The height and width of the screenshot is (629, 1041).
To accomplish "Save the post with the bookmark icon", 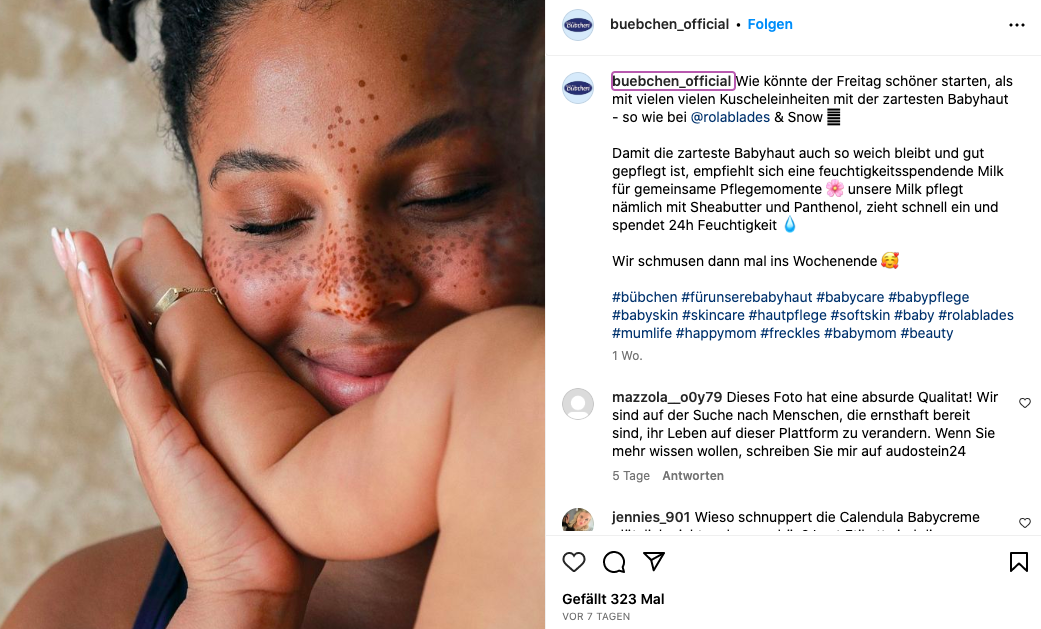I will point(1018,562).
